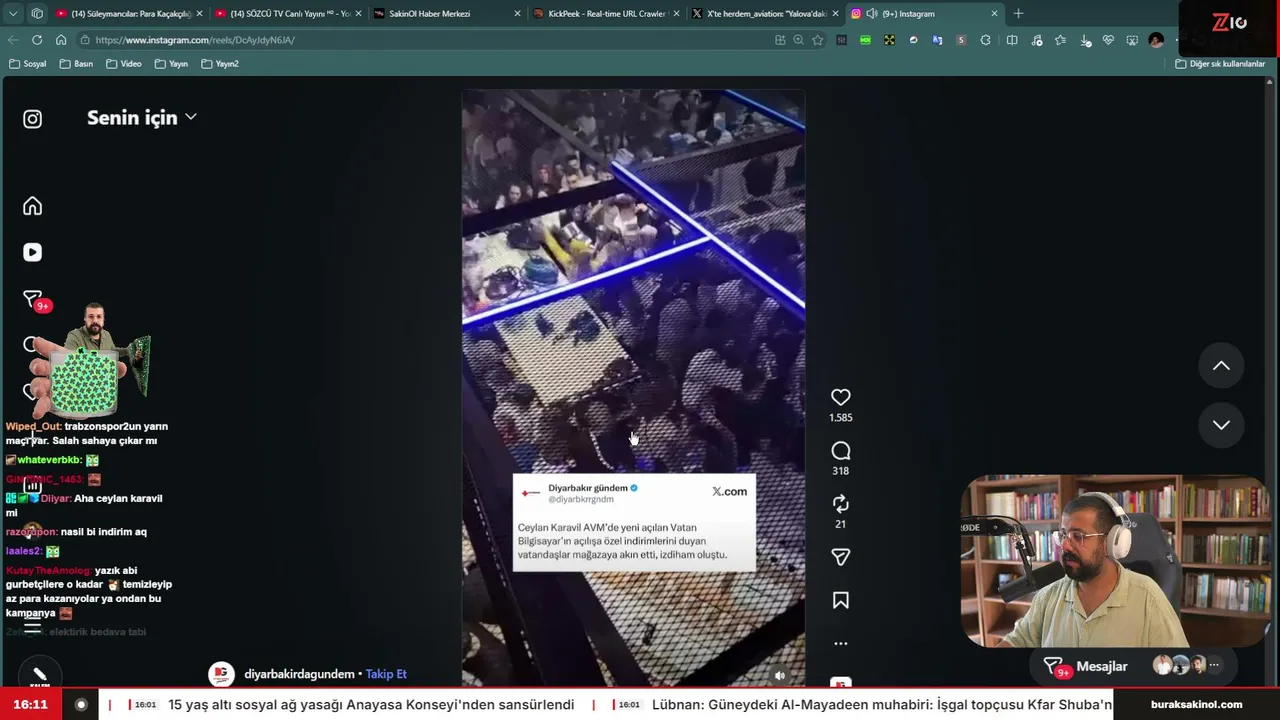Screen dimensions: 1280x720
Task: Click the "1.585" likes count
Action: [x=841, y=418]
